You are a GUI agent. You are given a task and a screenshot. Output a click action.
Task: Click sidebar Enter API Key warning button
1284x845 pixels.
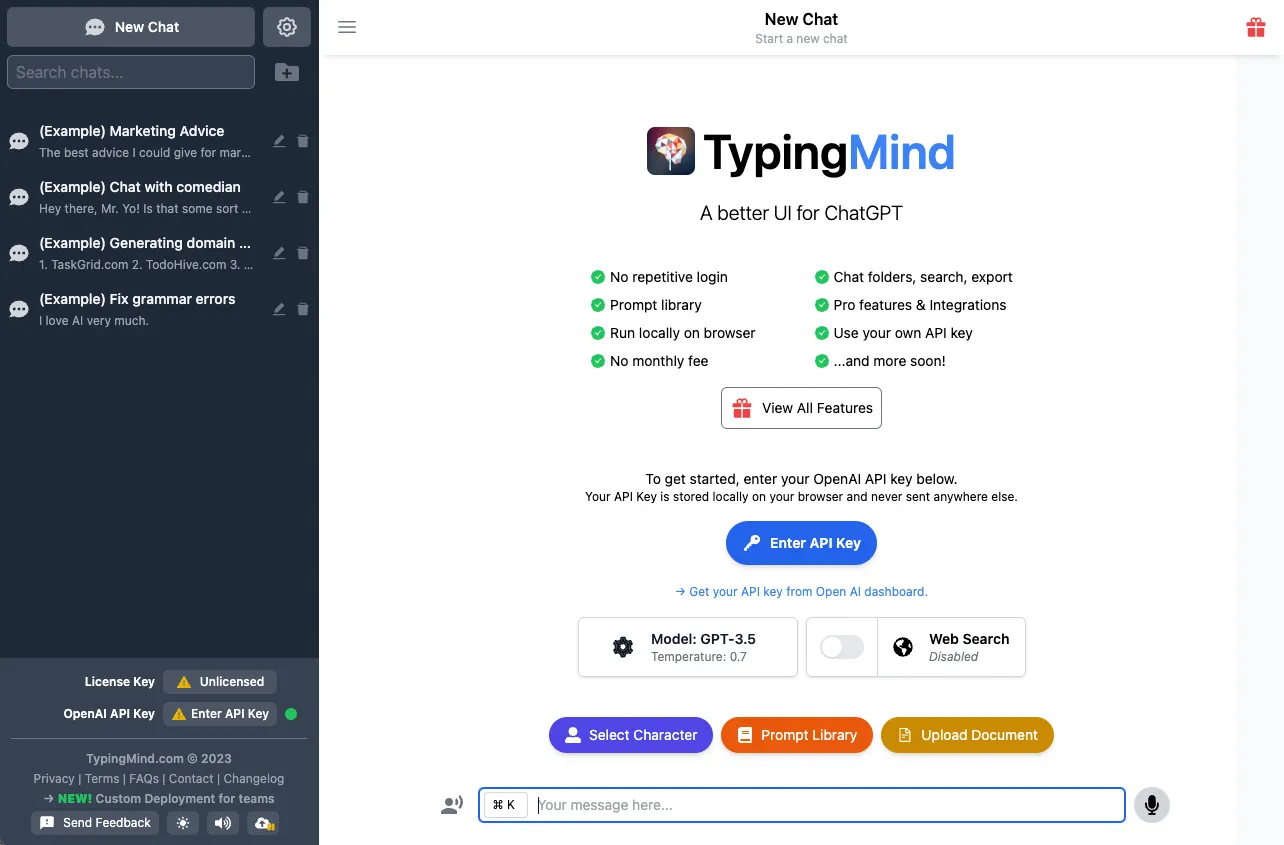[x=220, y=714]
